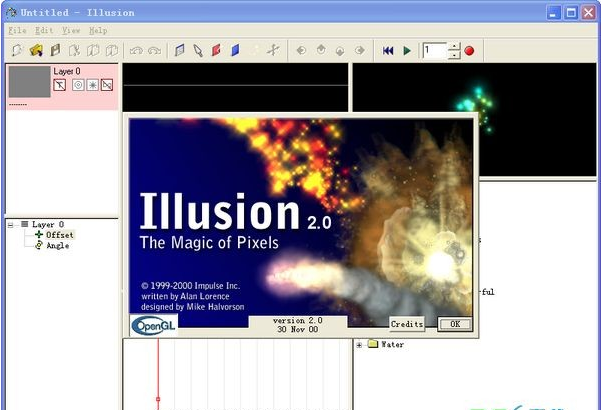
Task: Click the Credits button
Action: [x=407, y=324]
